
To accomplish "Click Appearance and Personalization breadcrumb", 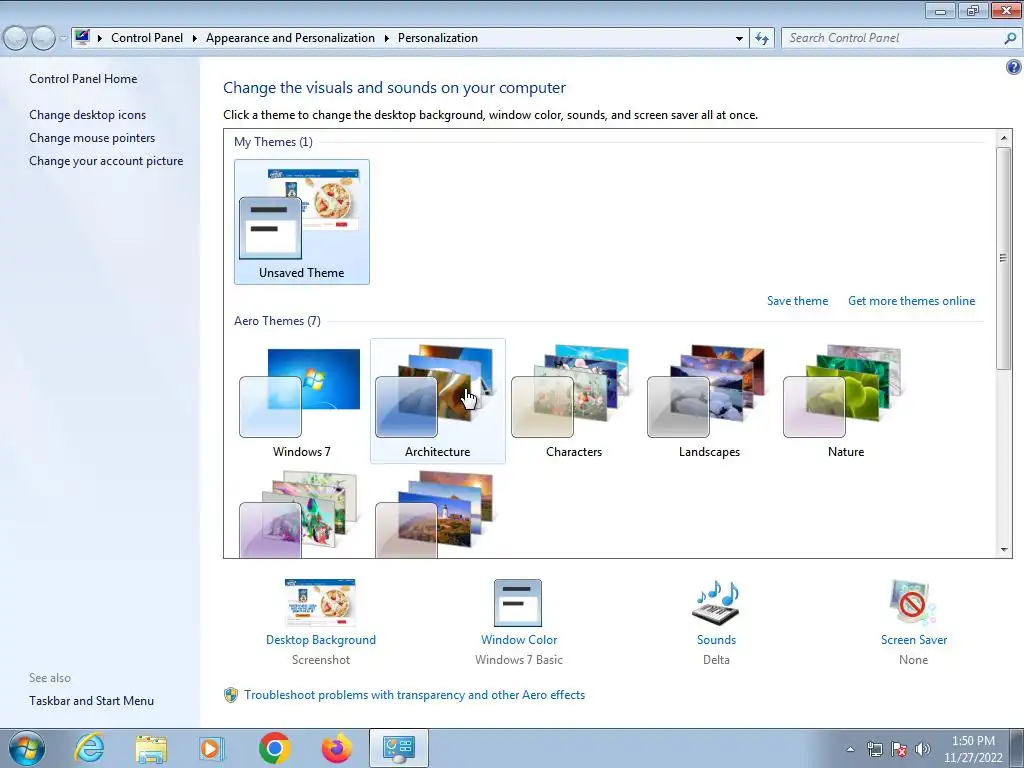I will pos(291,38).
